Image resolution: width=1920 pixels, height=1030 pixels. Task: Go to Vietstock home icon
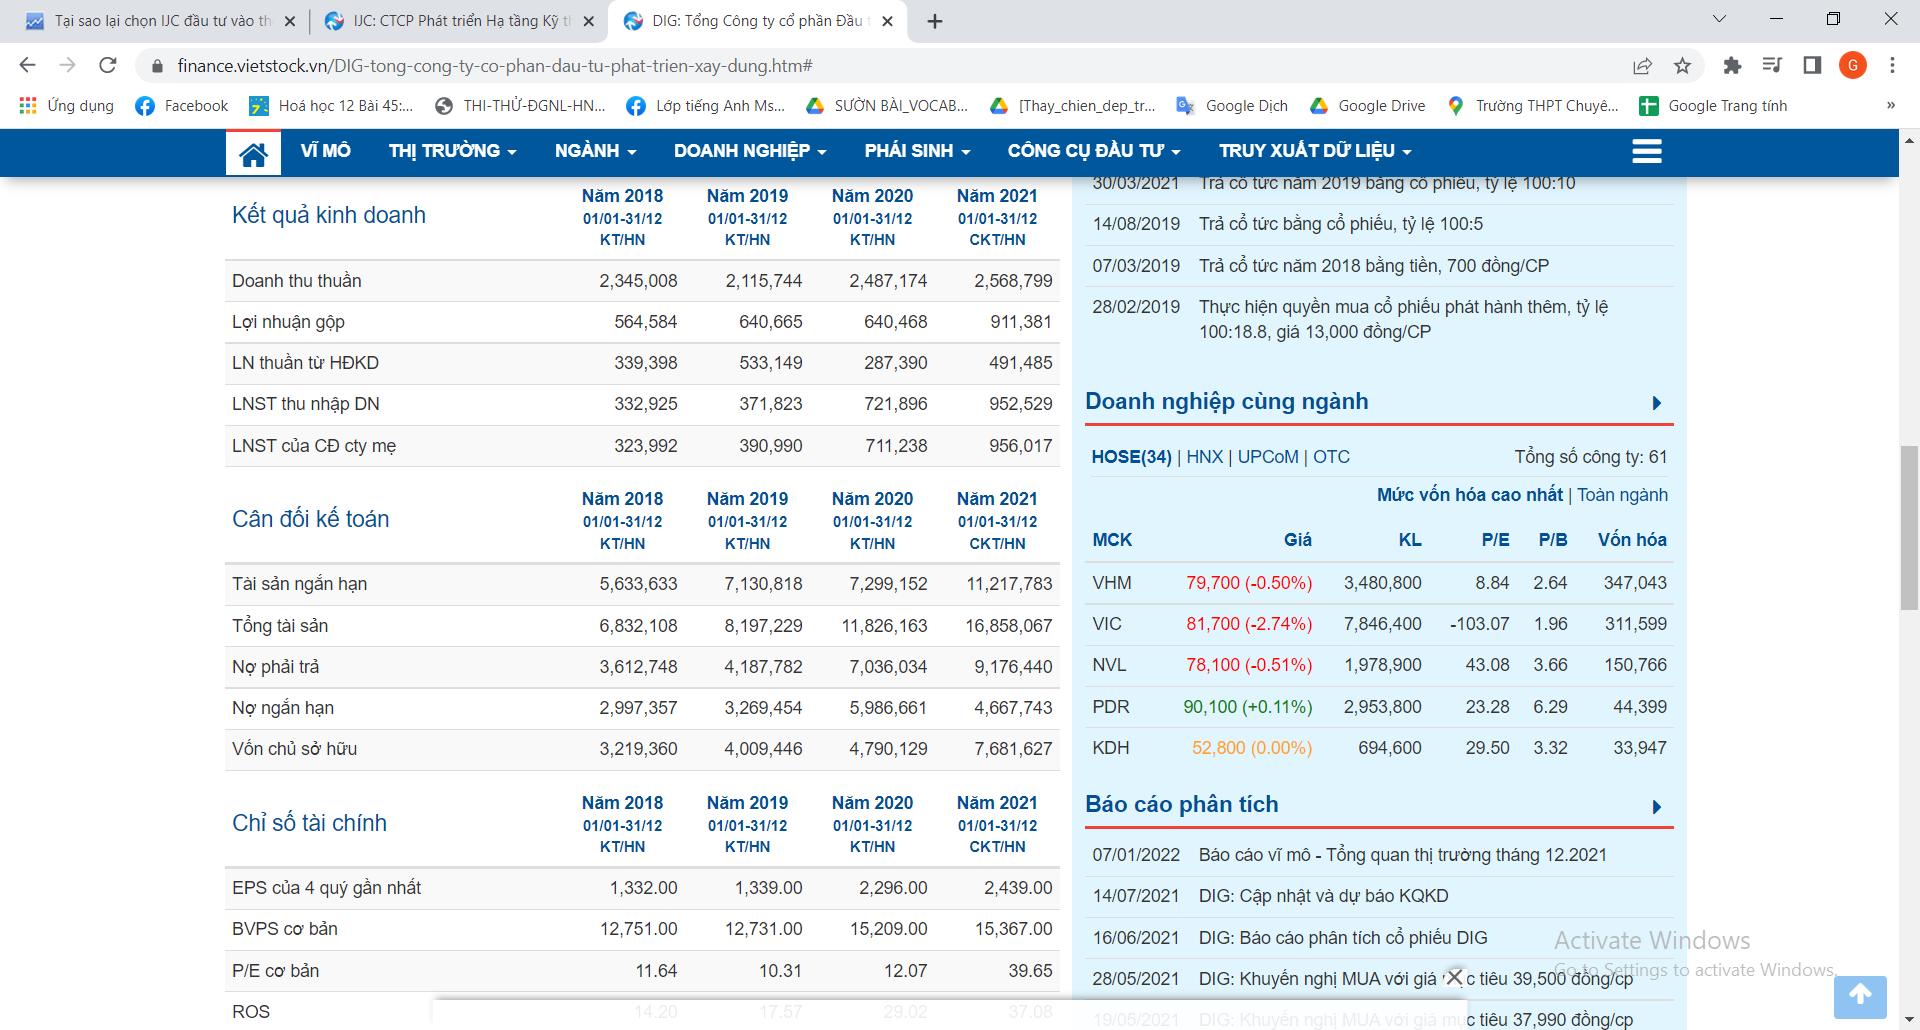(253, 152)
